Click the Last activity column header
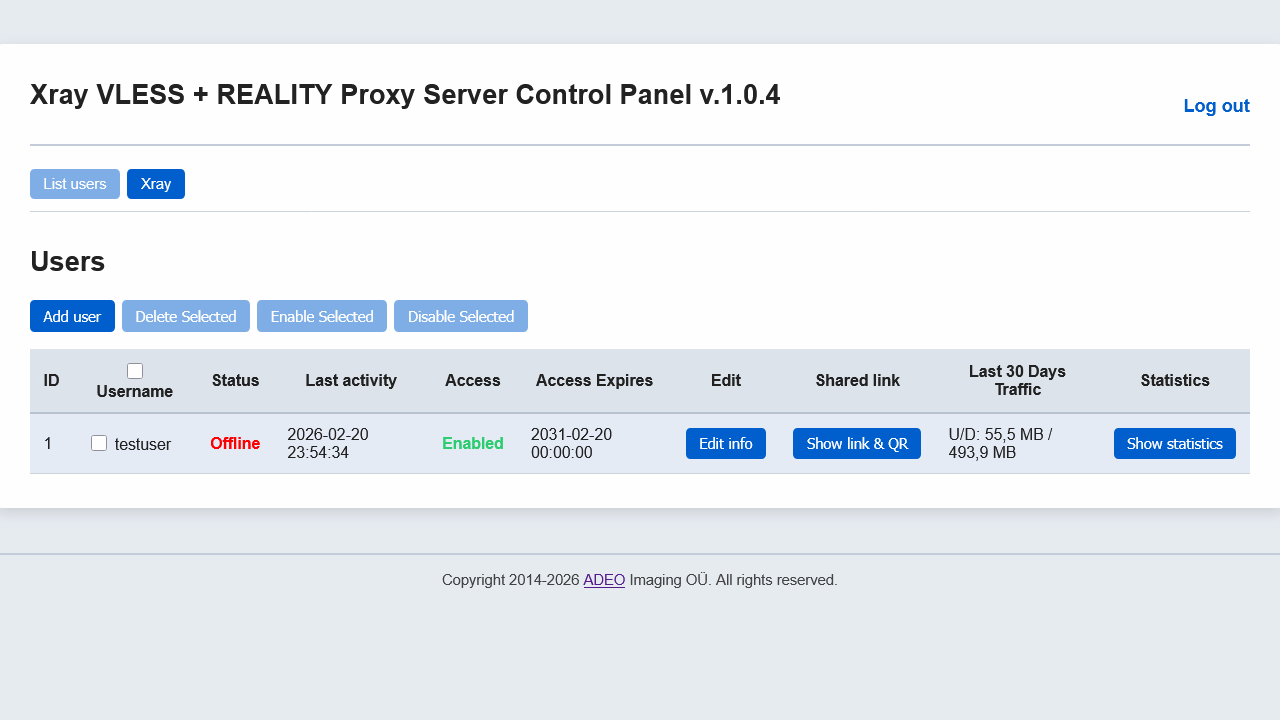Image resolution: width=1280 pixels, height=720 pixels. (x=351, y=380)
